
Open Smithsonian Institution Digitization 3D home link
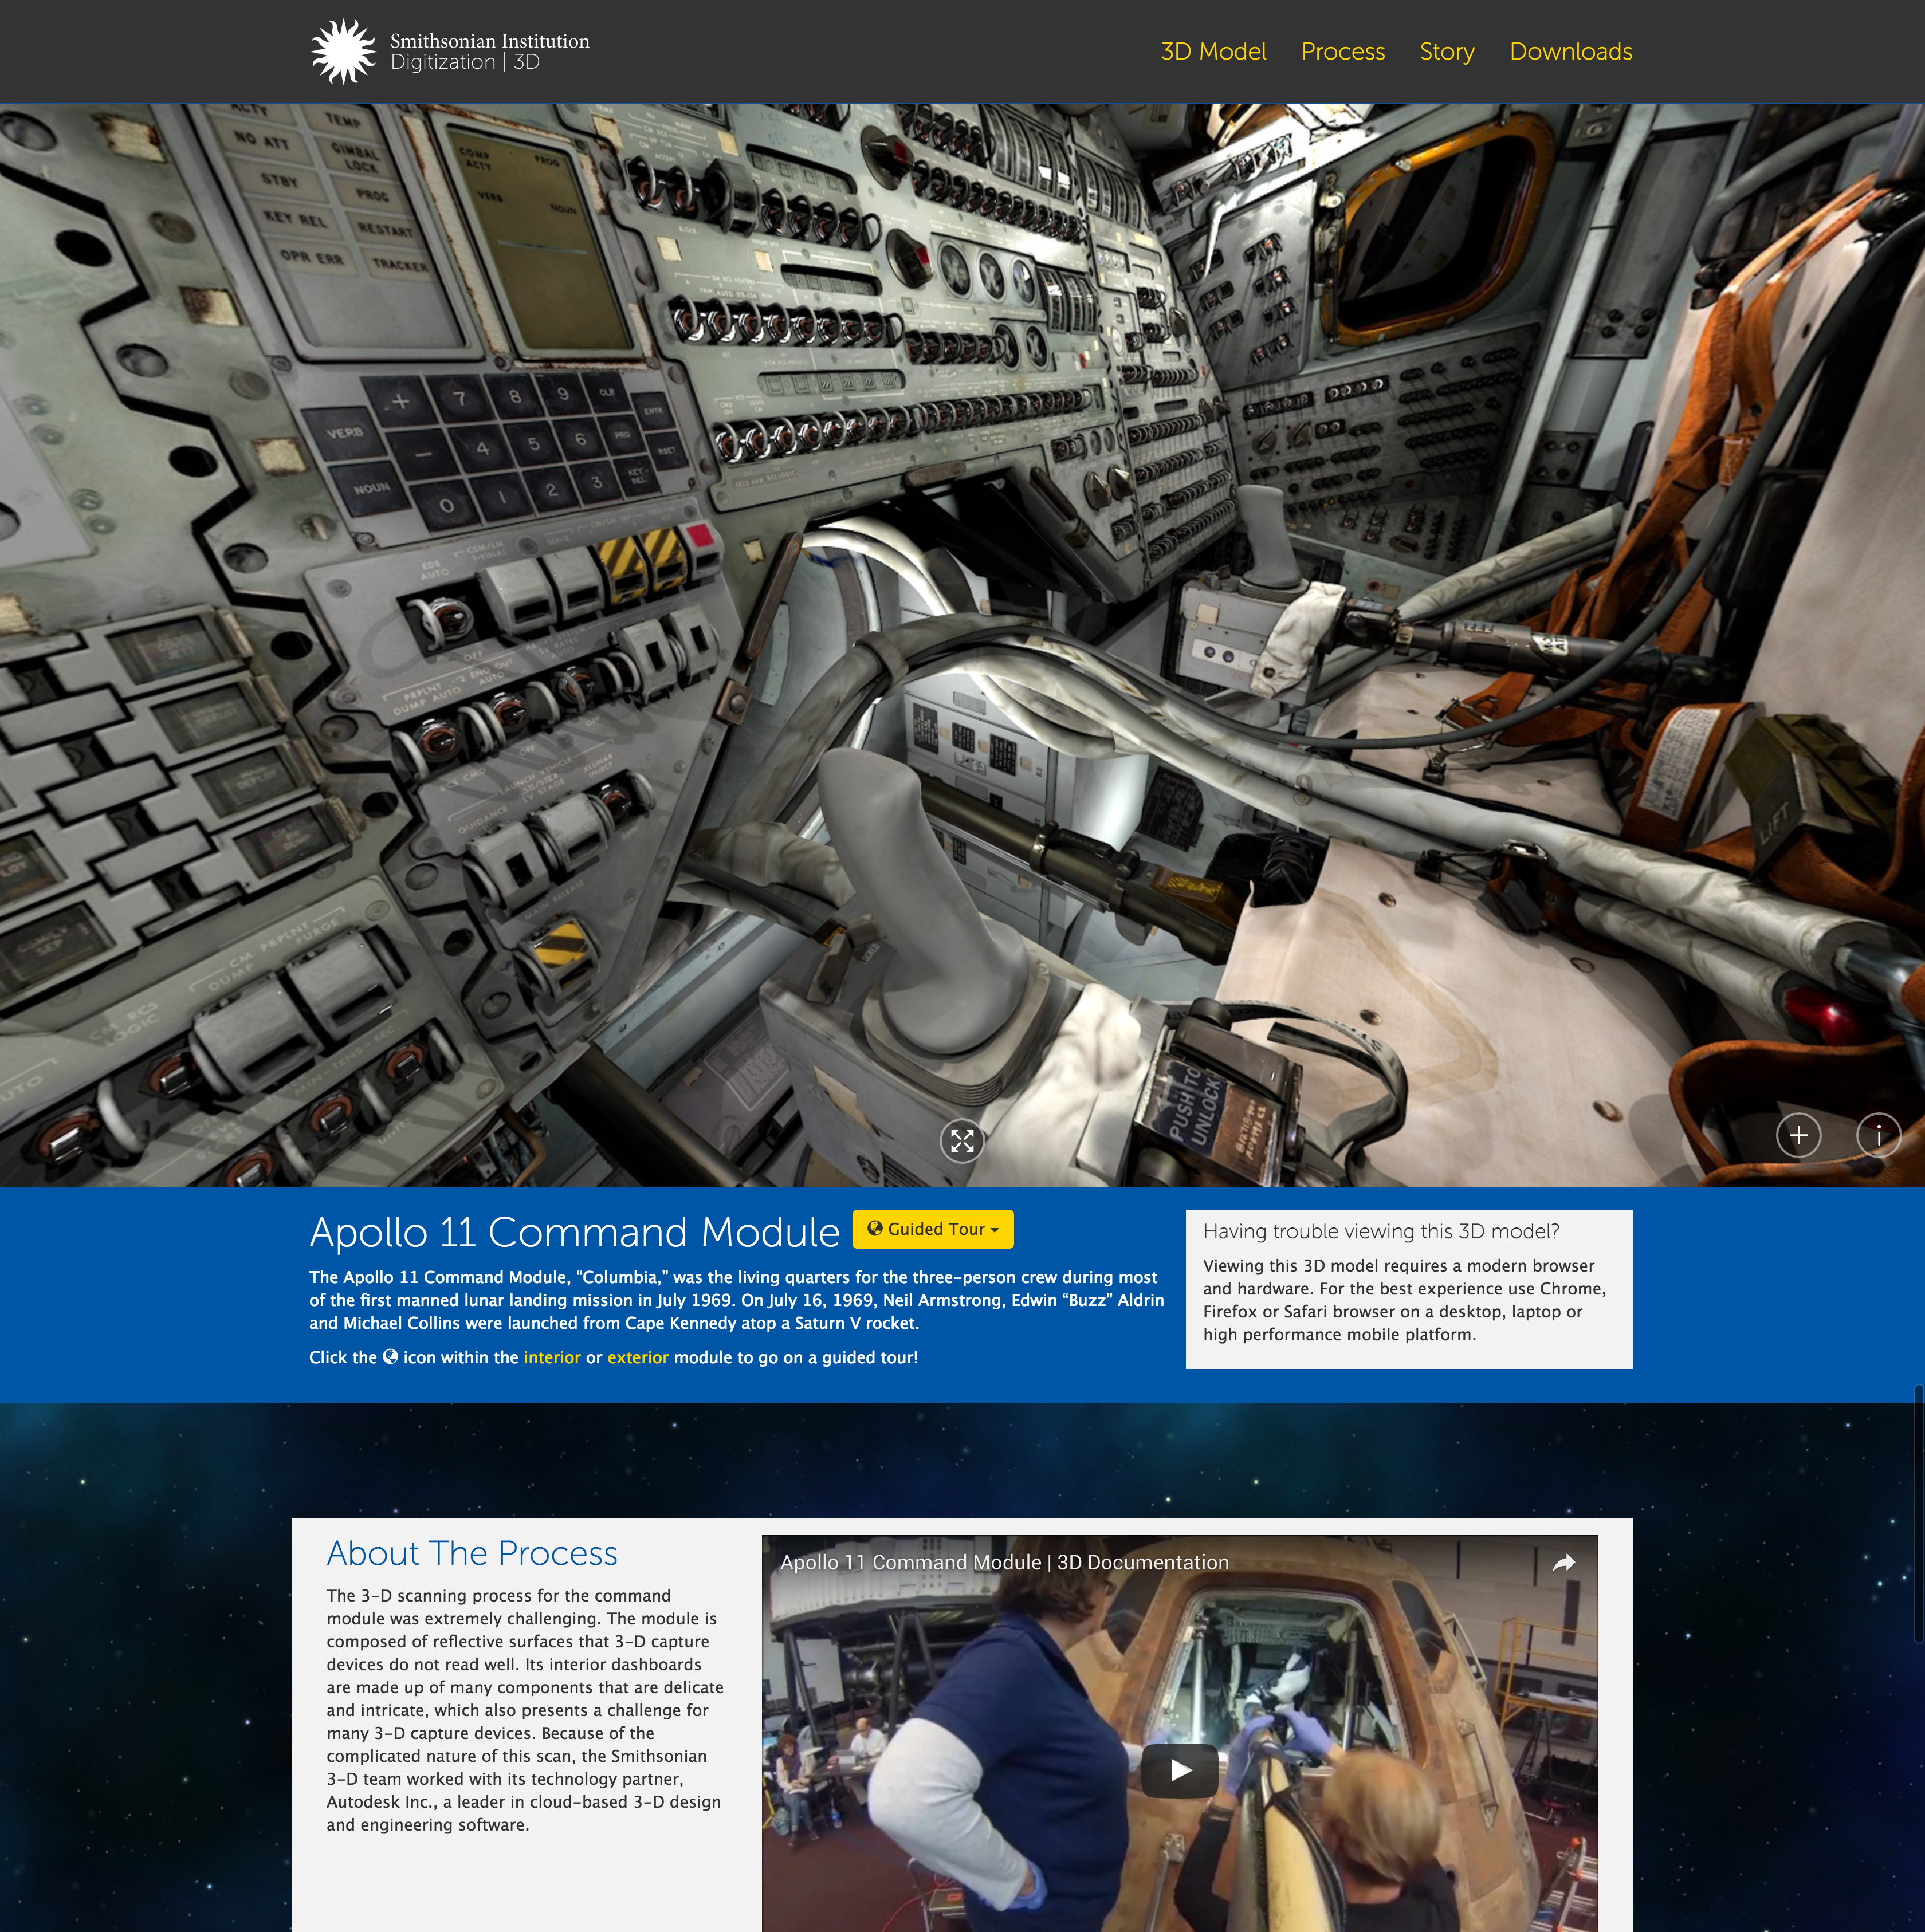tap(489, 51)
